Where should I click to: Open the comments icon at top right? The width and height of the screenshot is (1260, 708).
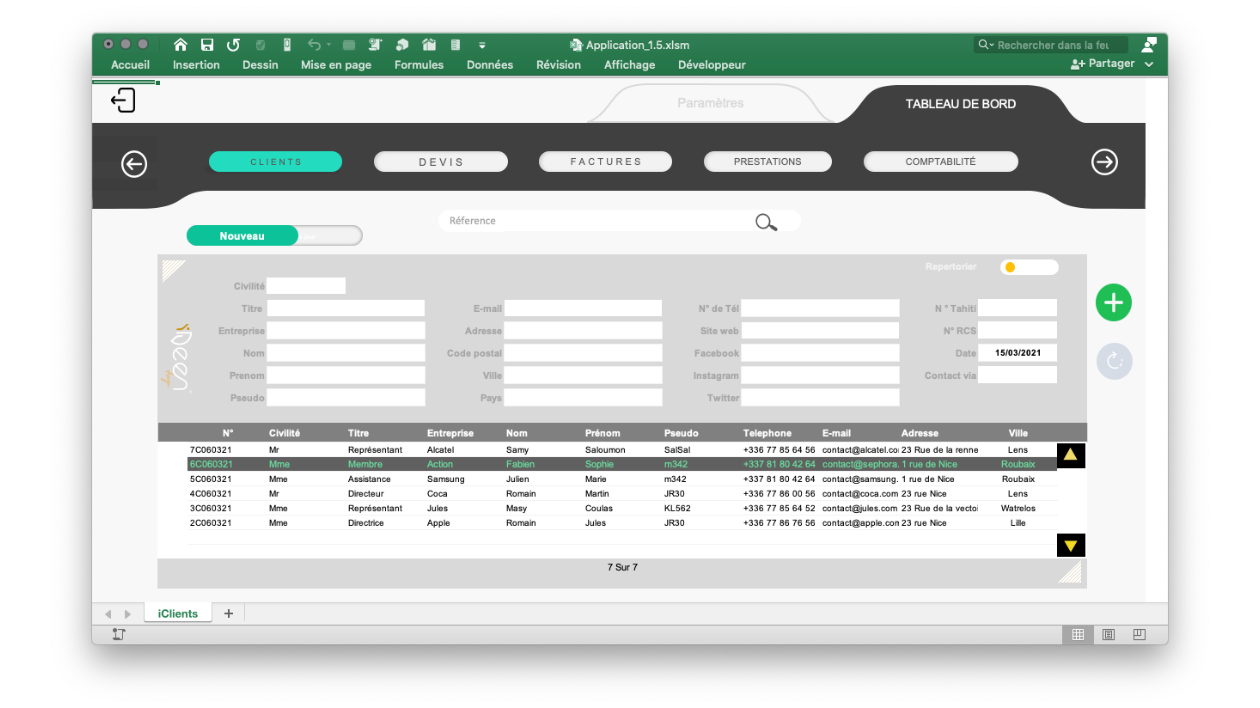pyautogui.click(x=1149, y=45)
